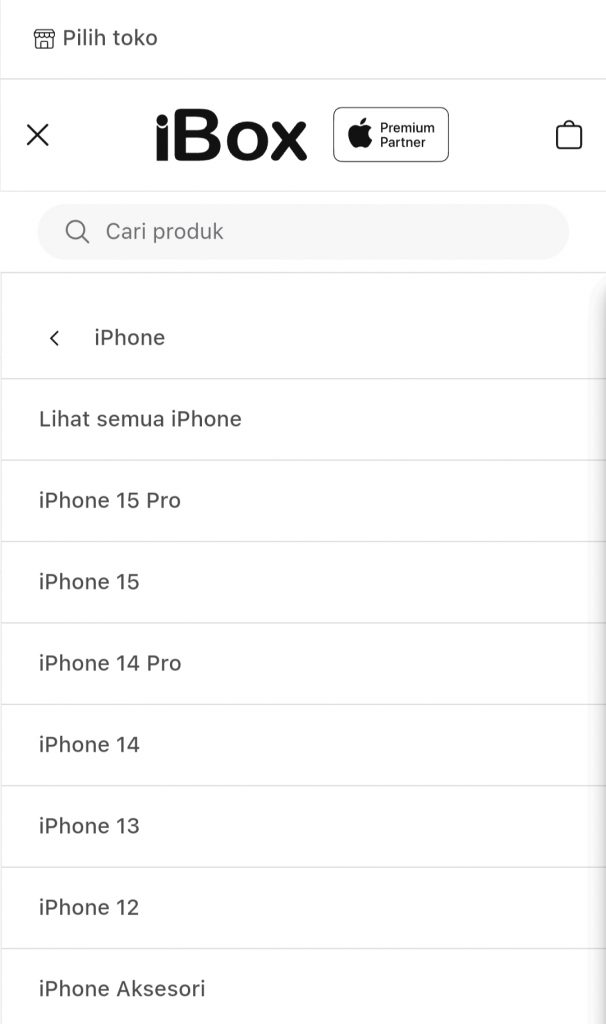Open the Pilih toko store selector
This screenshot has width=606, height=1024.
tap(95, 39)
